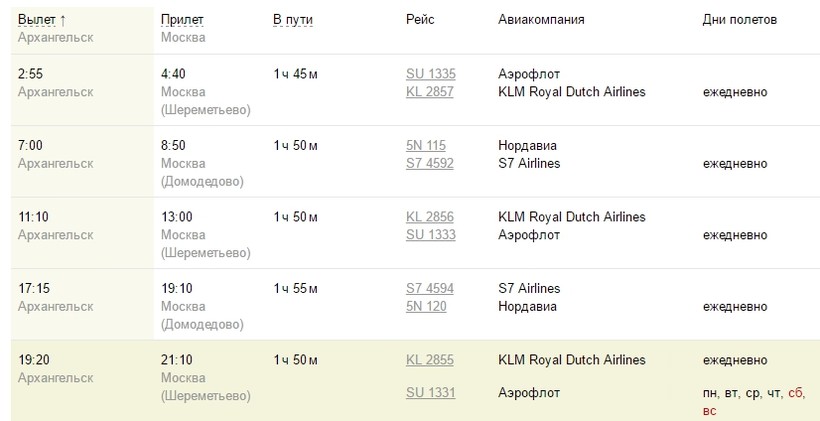Click the Рейс column header
The width and height of the screenshot is (820, 421).
tap(420, 20)
